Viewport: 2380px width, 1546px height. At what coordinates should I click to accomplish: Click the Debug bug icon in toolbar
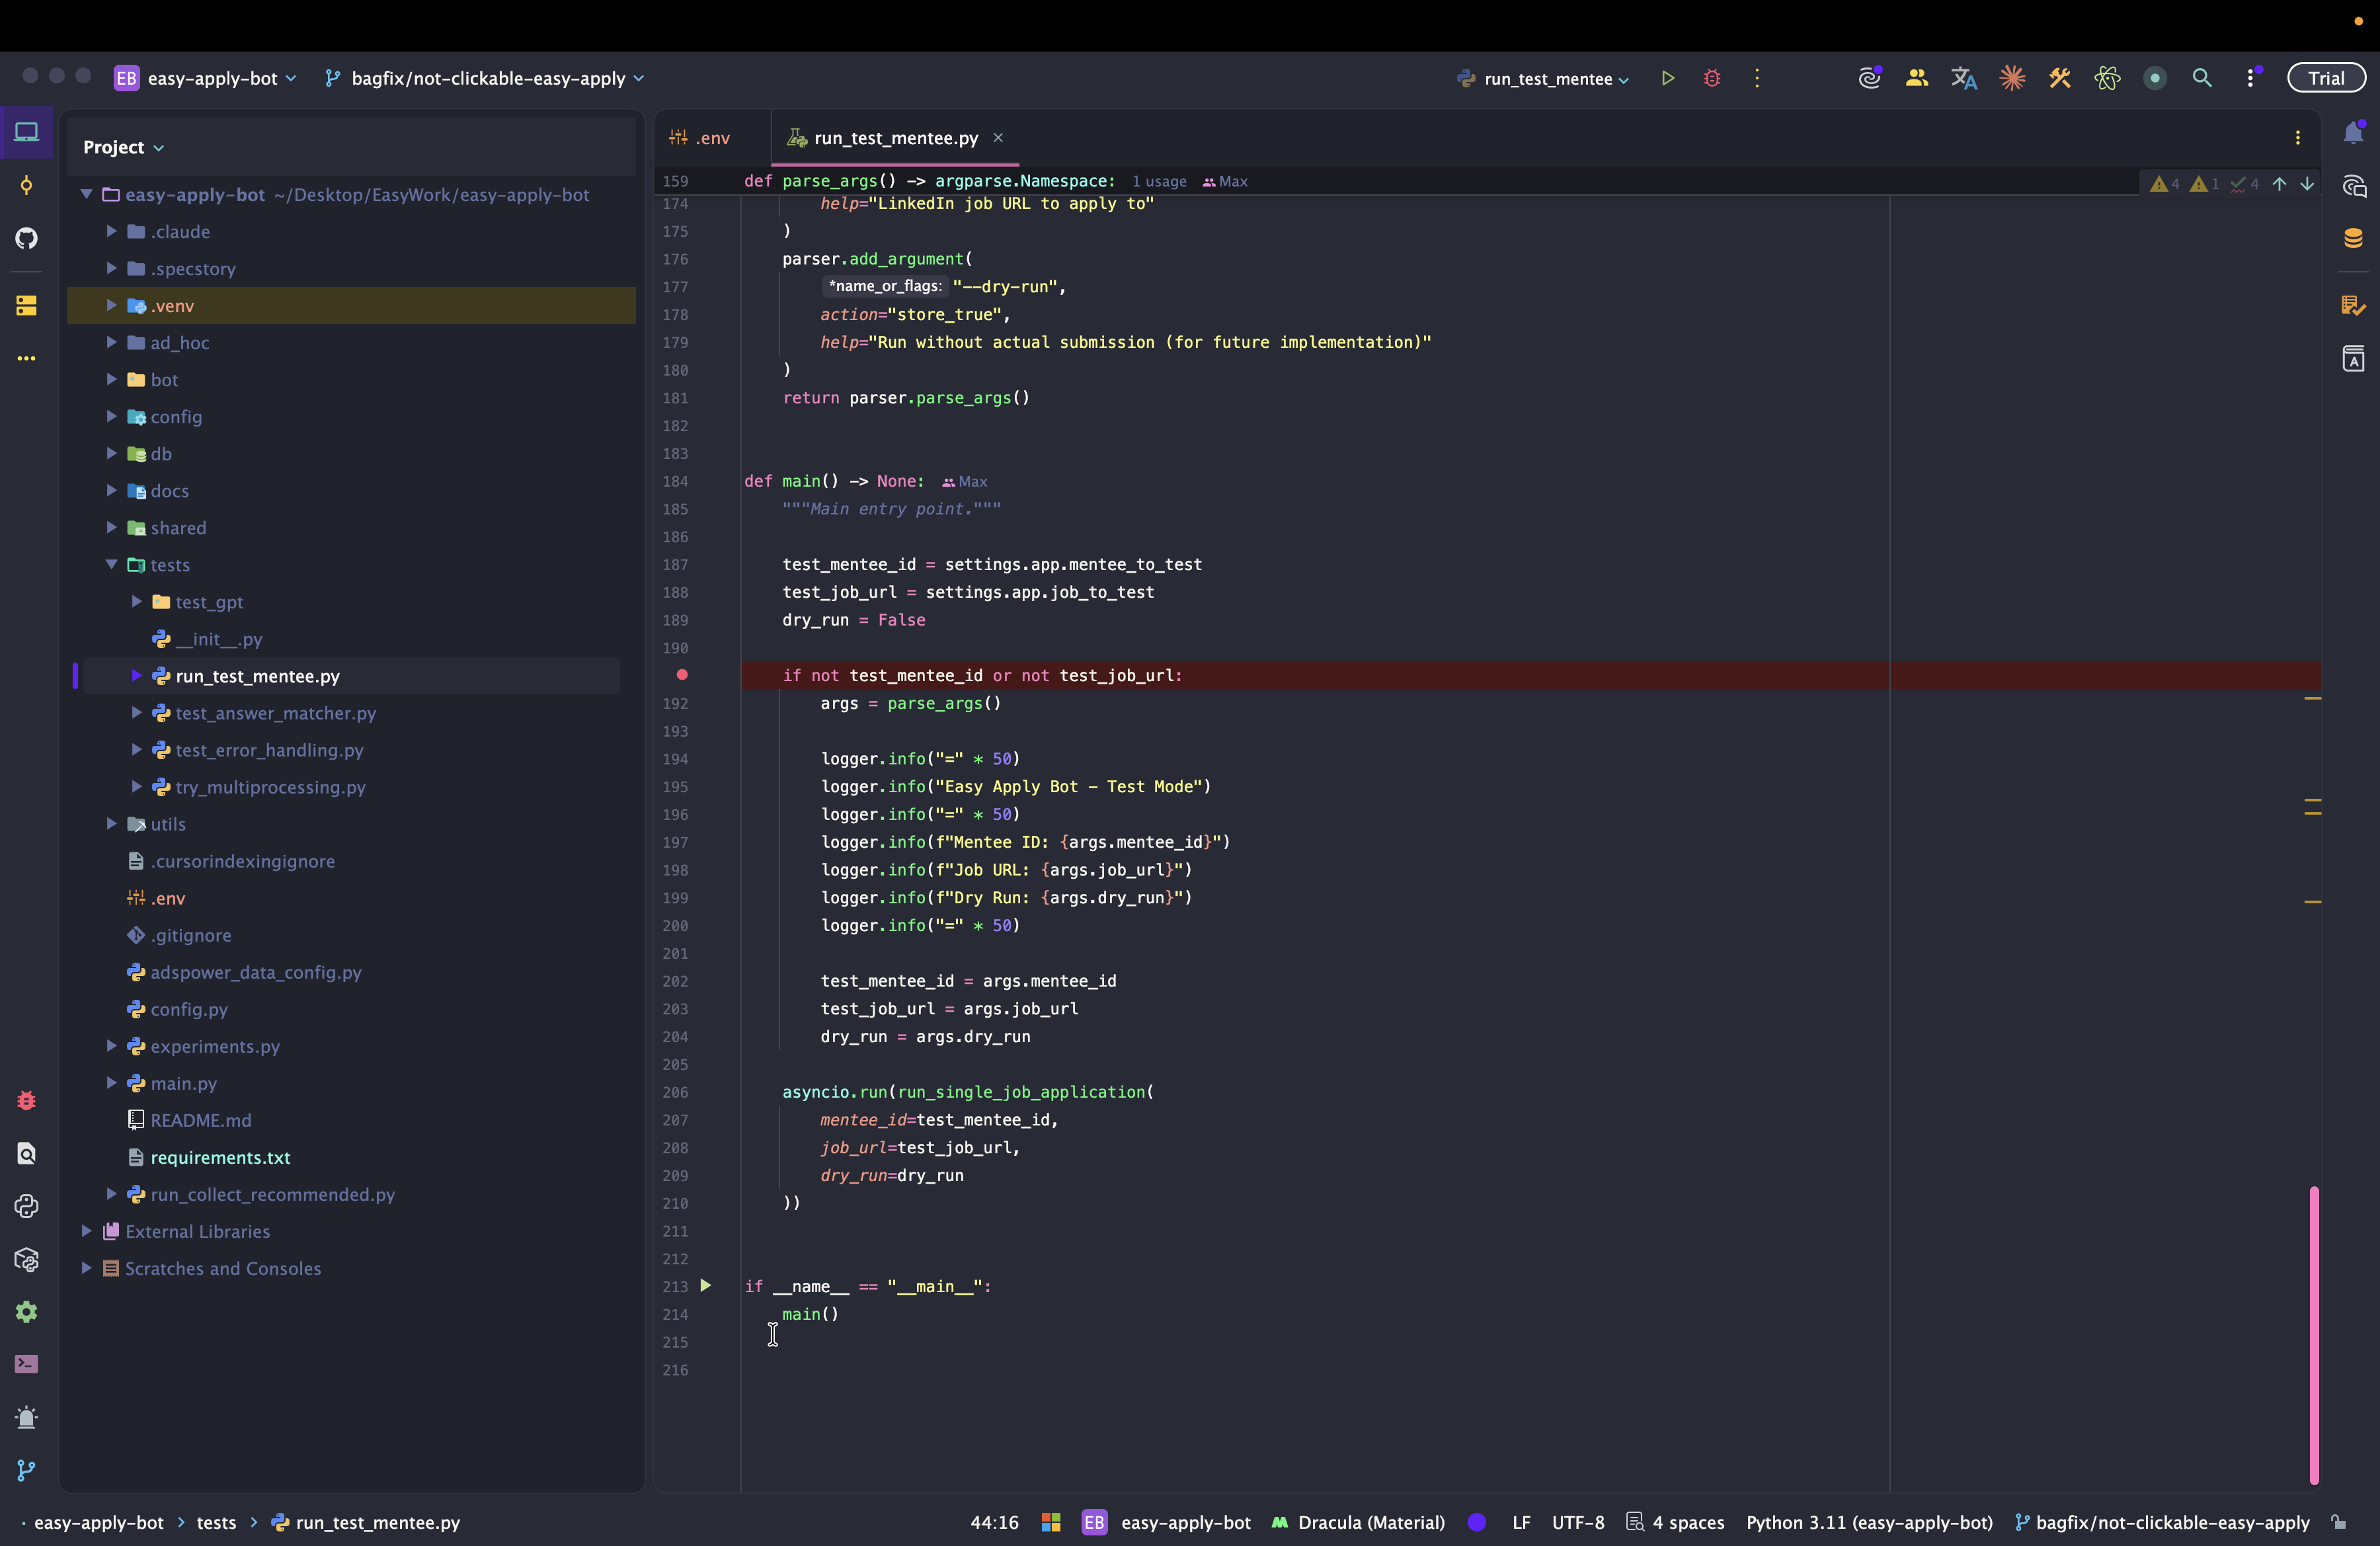[x=1712, y=78]
